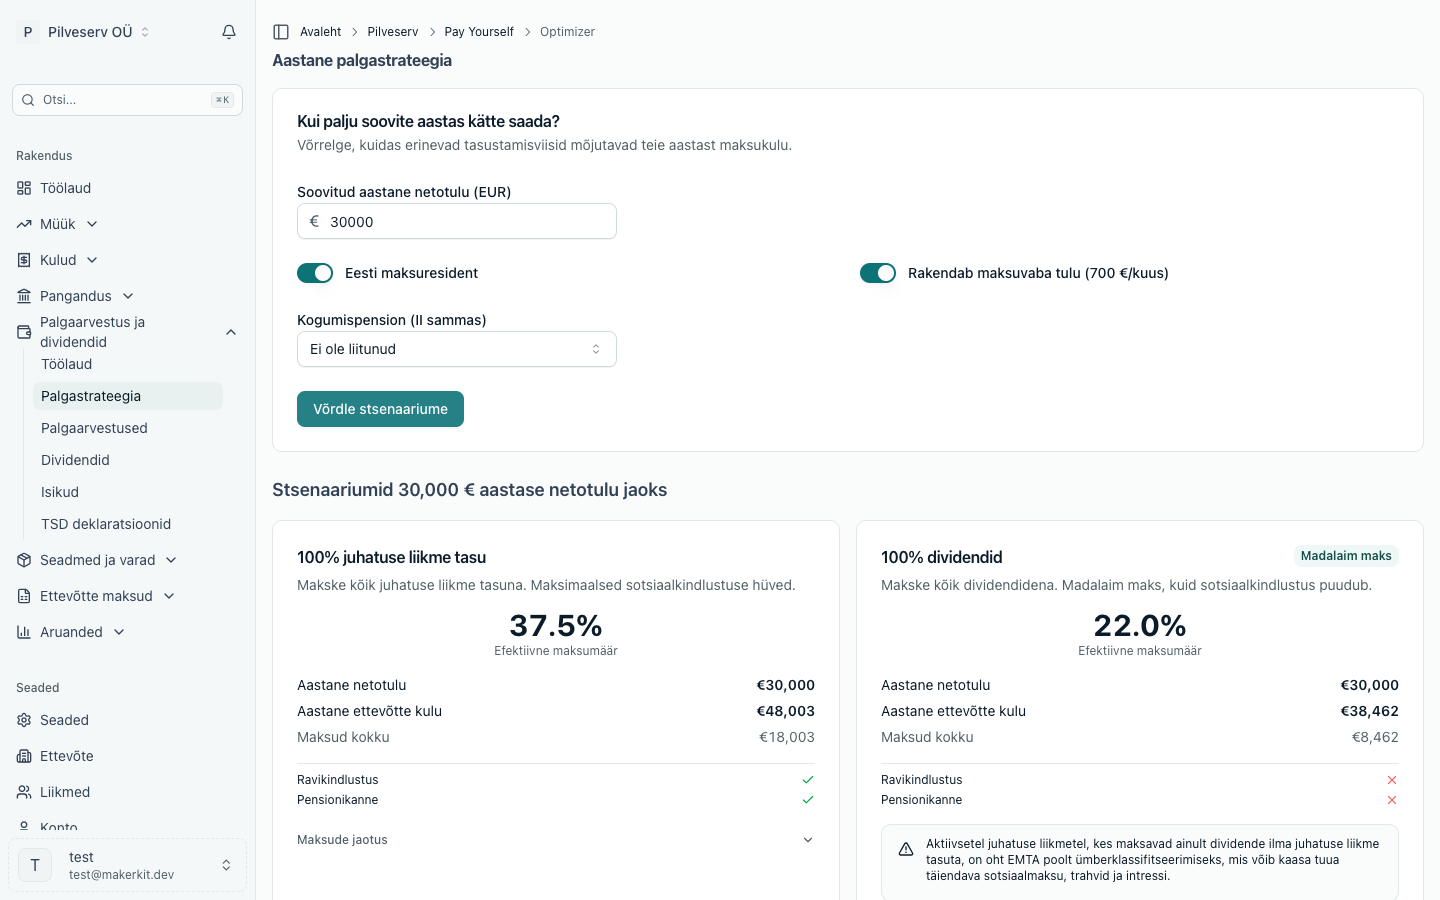This screenshot has width=1440, height=900.
Task: Click the Pangandus bank icon
Action: pyautogui.click(x=24, y=296)
